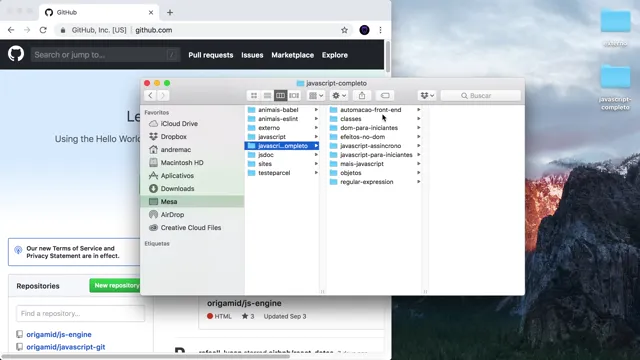Reload the GitHub page
The height and width of the screenshot is (360, 640).
pos(43,30)
